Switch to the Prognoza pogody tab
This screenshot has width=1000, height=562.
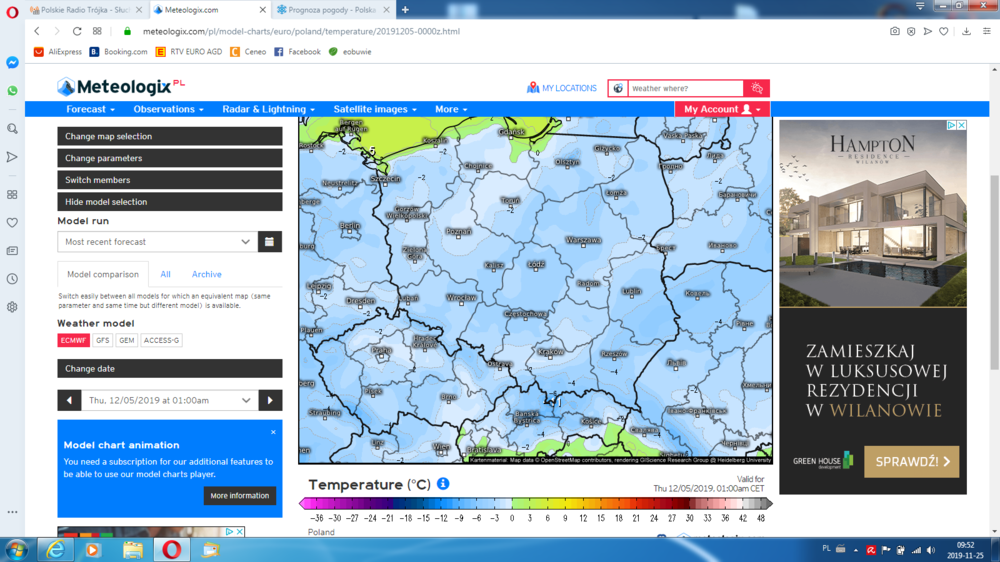pos(332,10)
